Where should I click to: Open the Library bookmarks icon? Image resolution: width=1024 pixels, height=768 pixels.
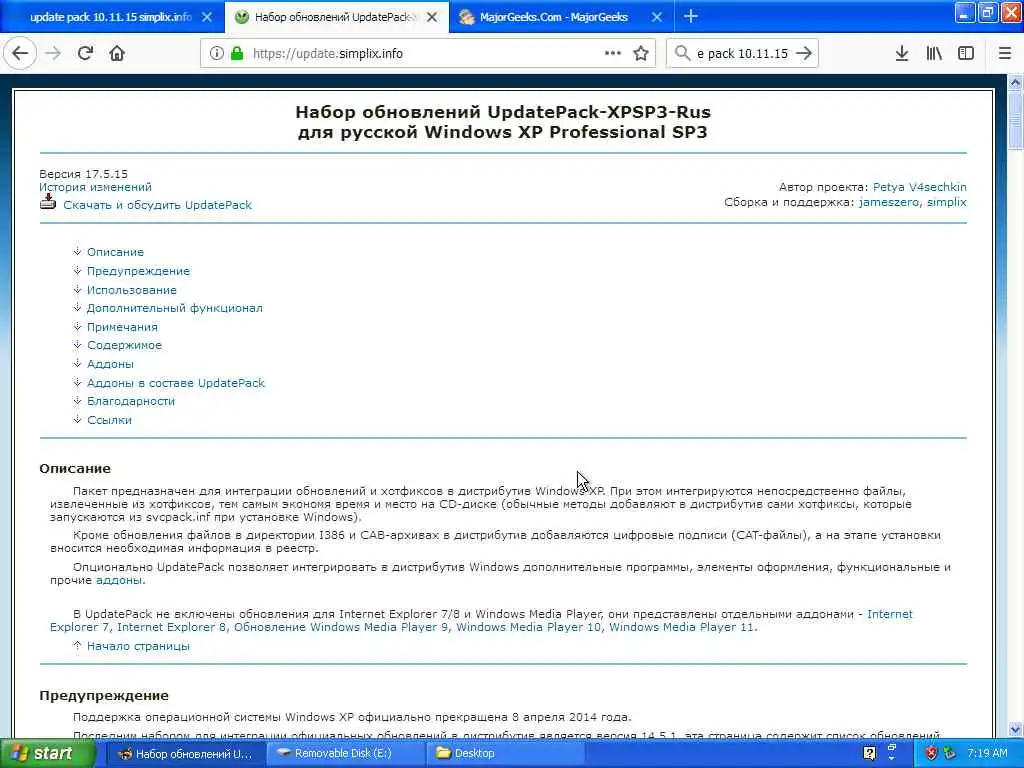pyautogui.click(x=934, y=54)
